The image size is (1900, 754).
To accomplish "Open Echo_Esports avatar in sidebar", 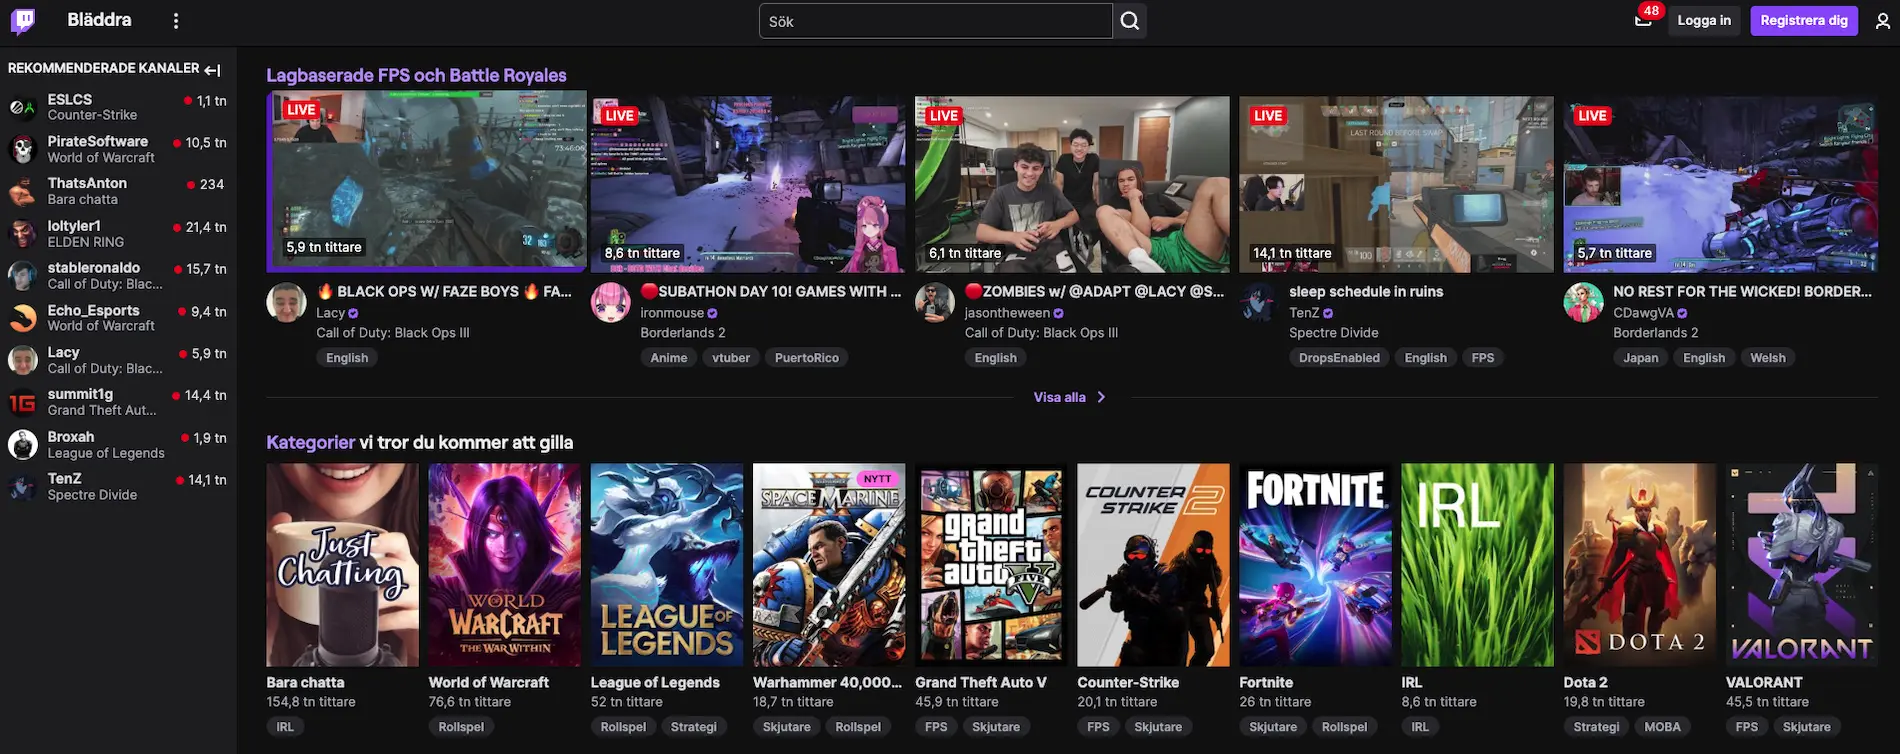I will tap(22, 317).
